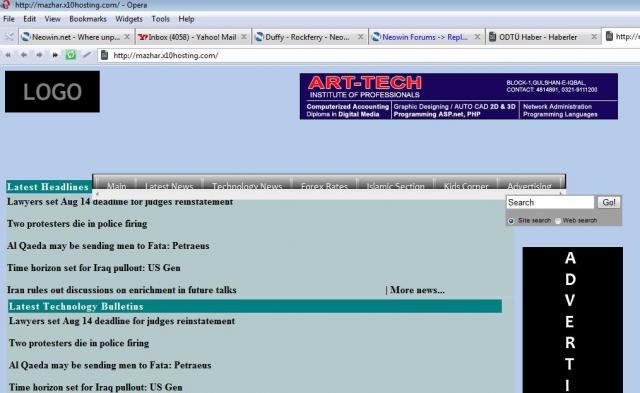Close the Neowin.net tab
The image size is (640, 393).
[x=127, y=37]
